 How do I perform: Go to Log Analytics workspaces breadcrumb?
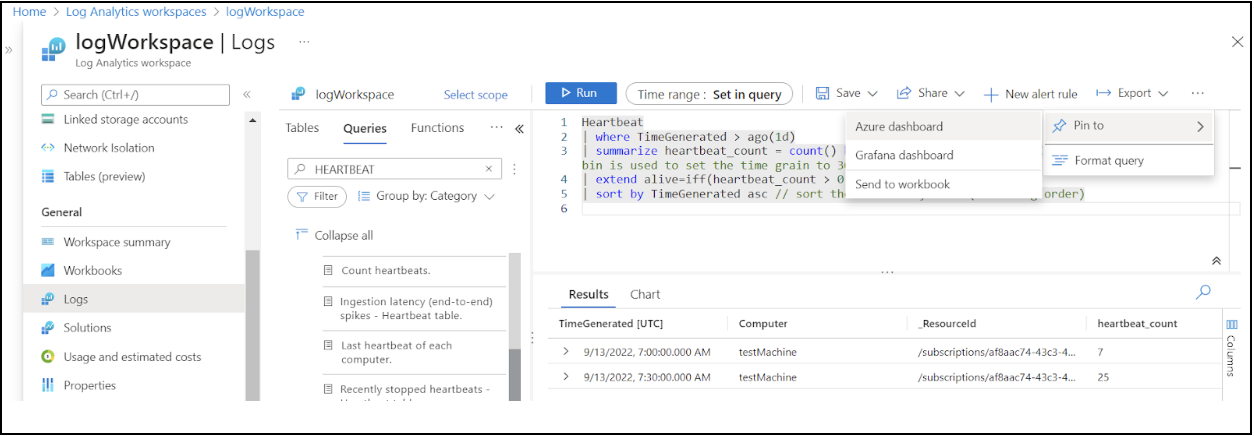point(134,12)
